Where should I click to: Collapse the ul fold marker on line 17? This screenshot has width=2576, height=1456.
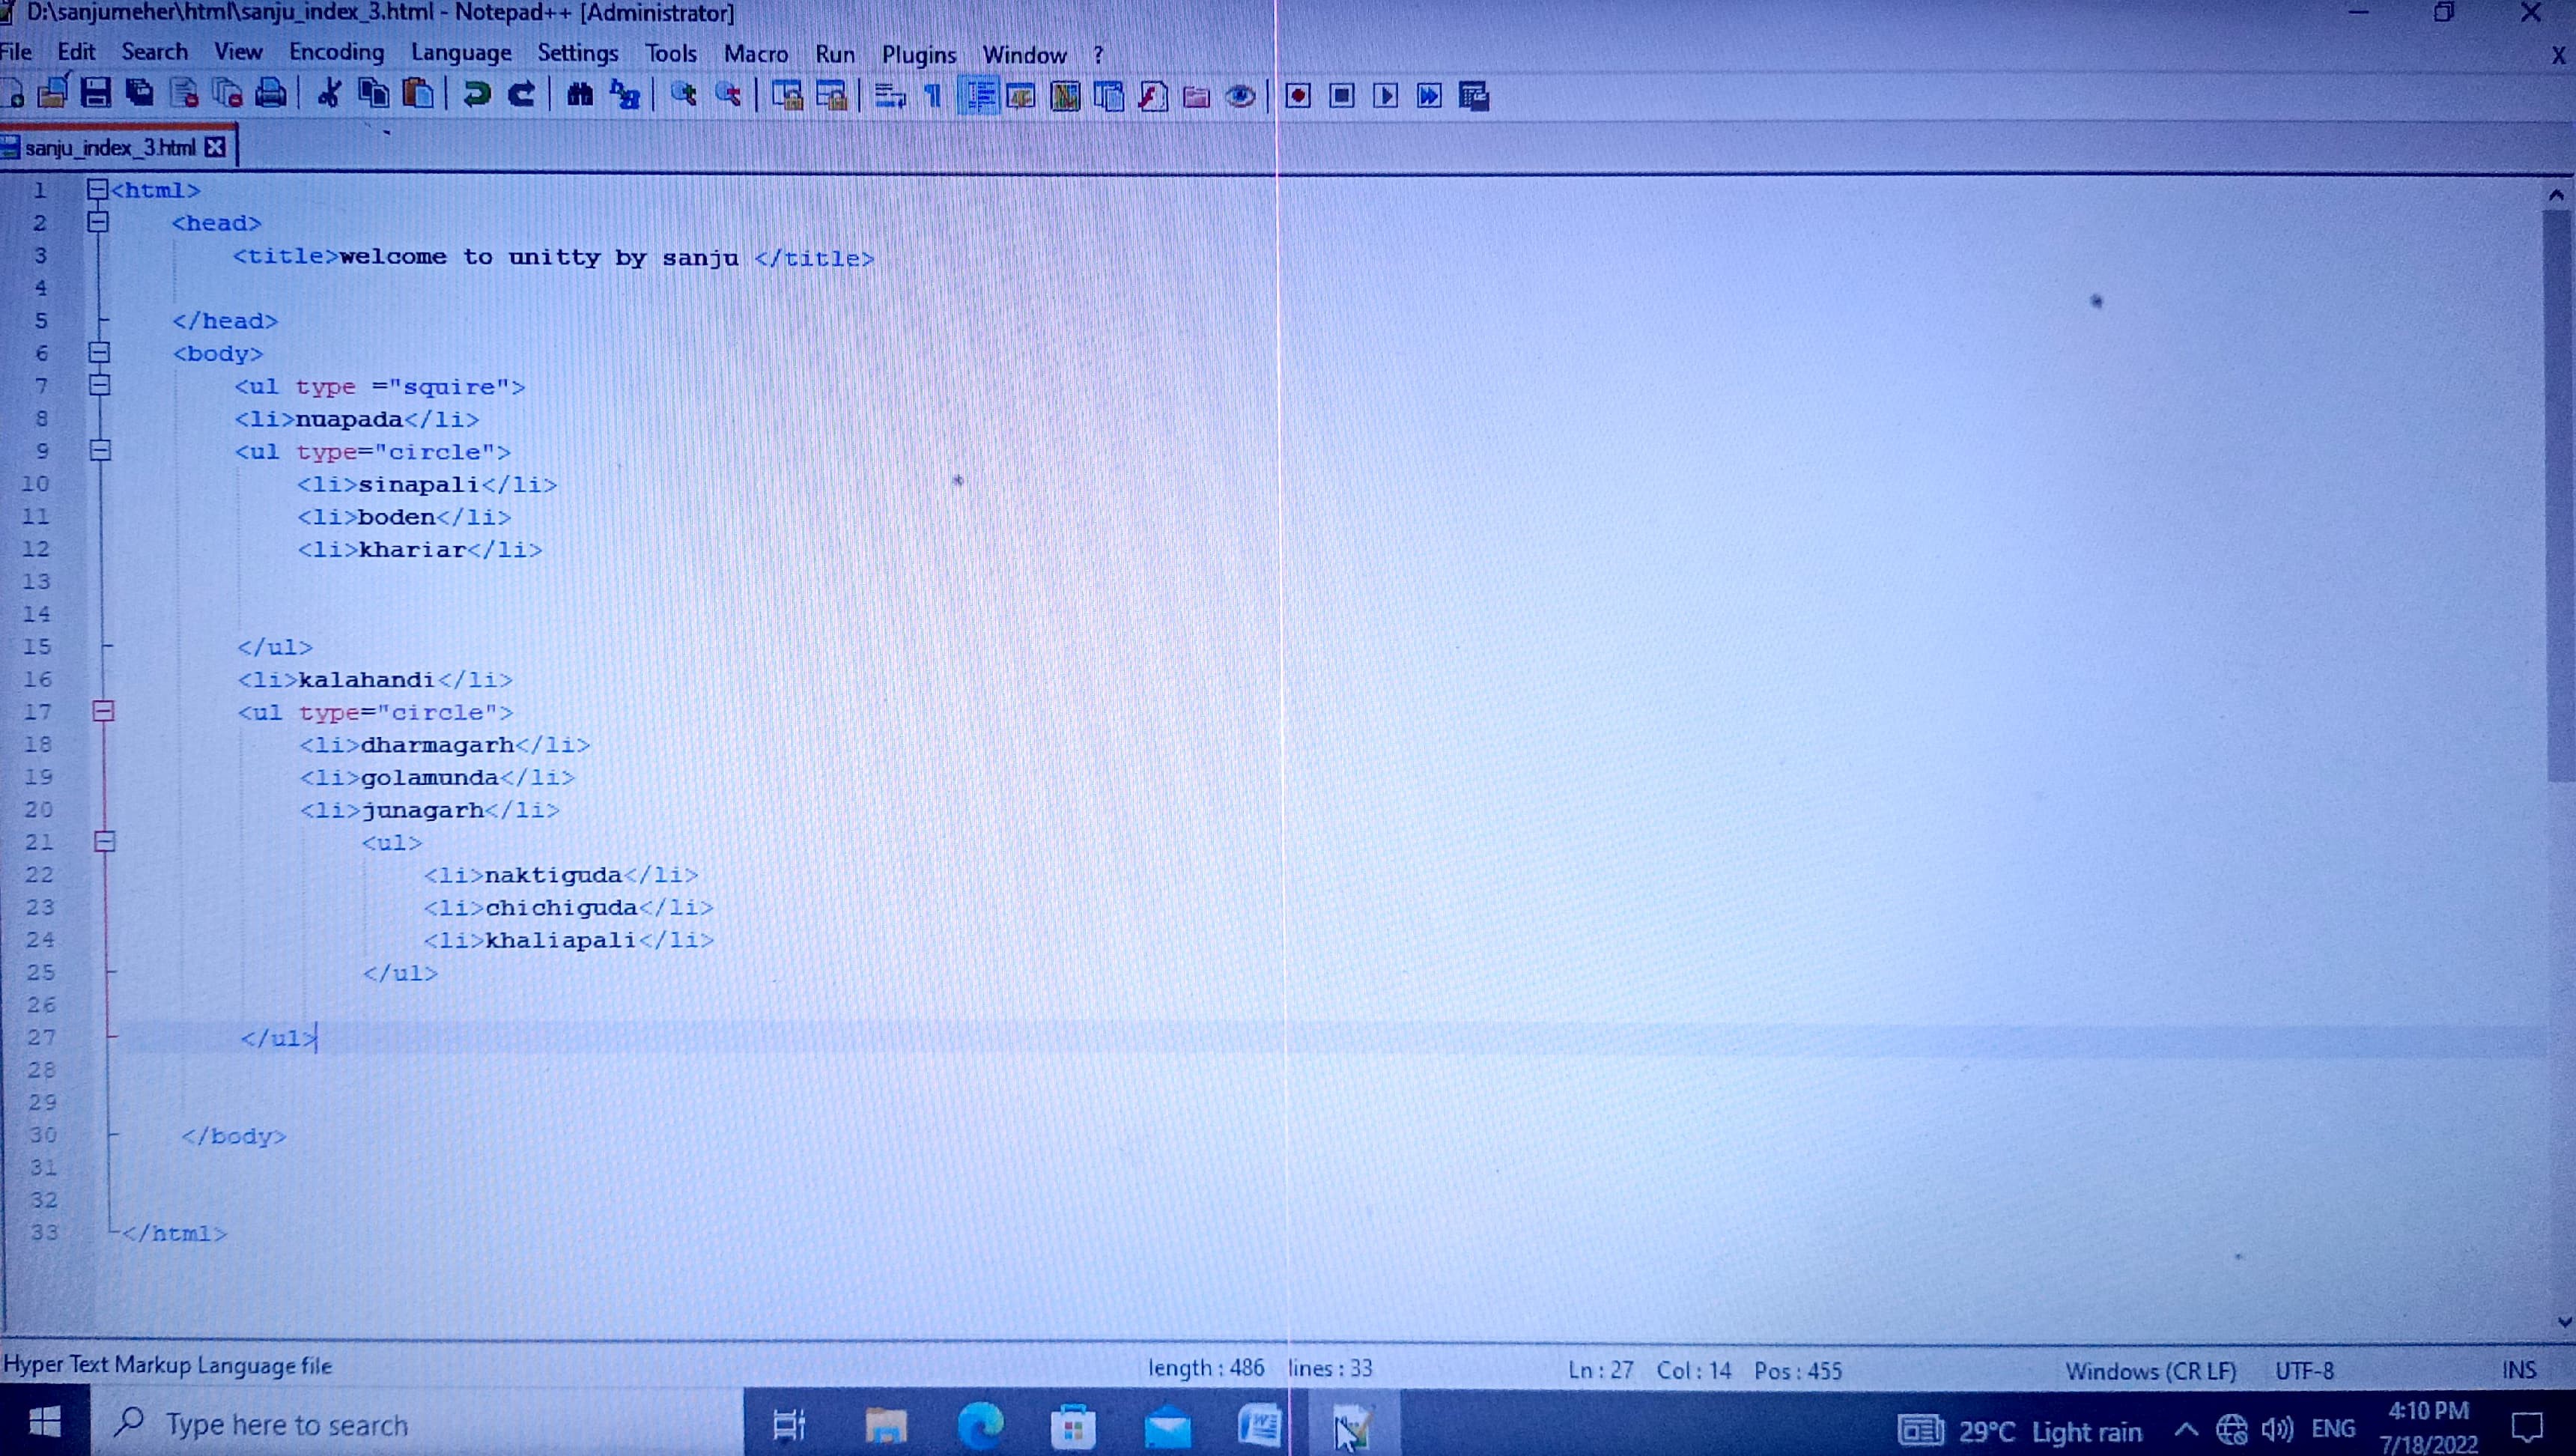click(x=103, y=711)
